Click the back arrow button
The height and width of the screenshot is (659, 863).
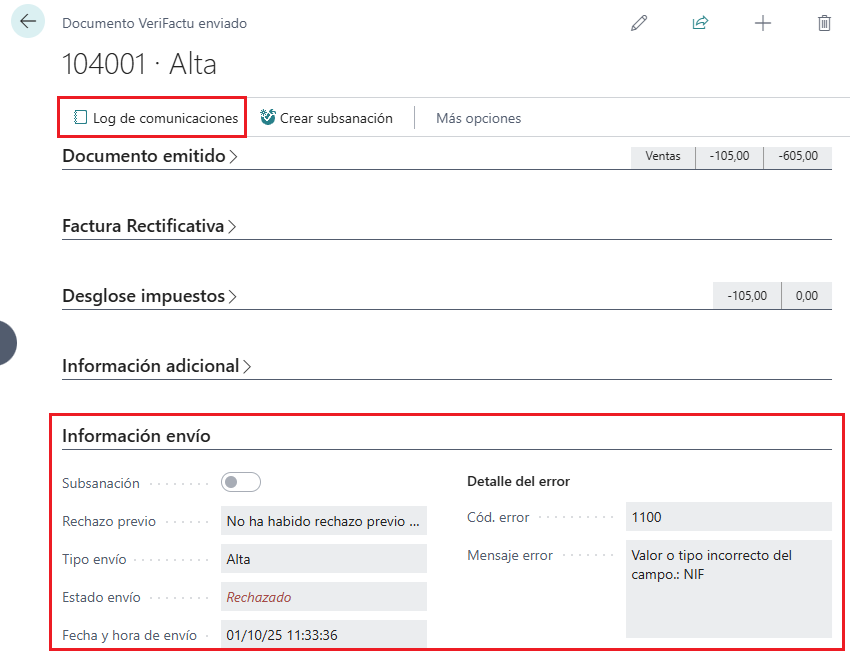click(27, 22)
